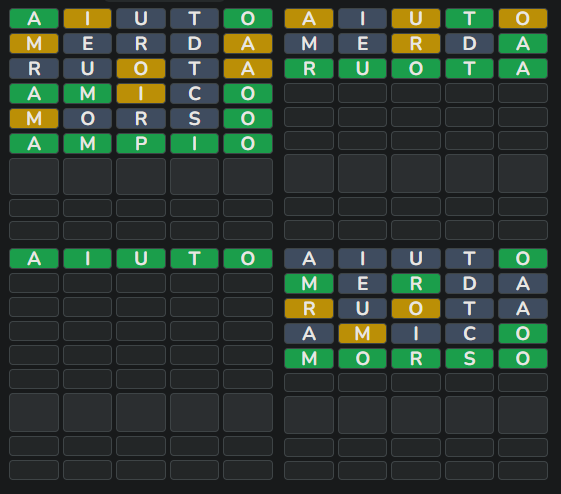
Task: Select yellow I tile of AMICO, top-left board
Action: pos(141,93)
